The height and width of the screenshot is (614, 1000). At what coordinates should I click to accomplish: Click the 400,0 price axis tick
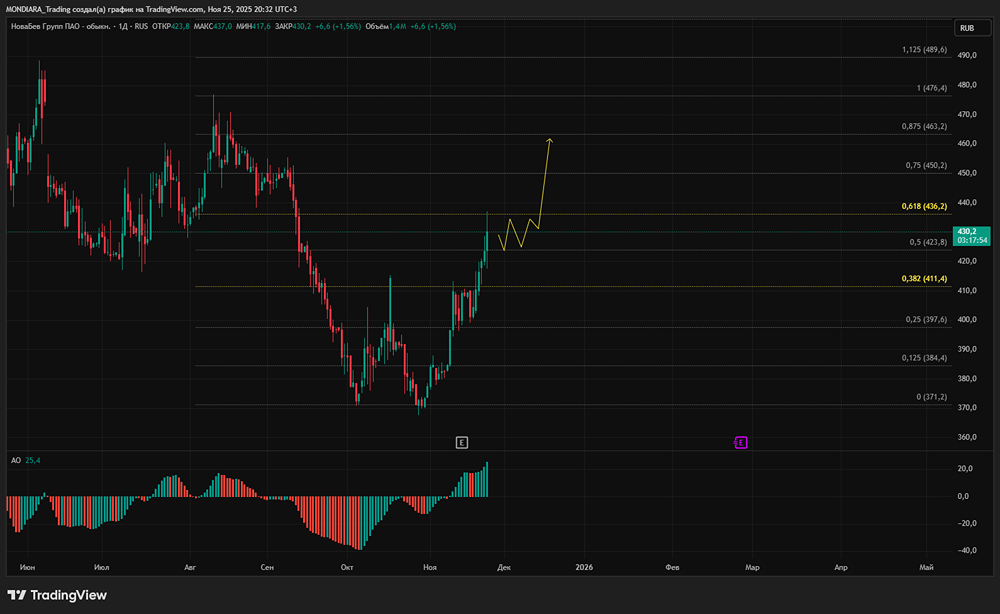point(967,319)
